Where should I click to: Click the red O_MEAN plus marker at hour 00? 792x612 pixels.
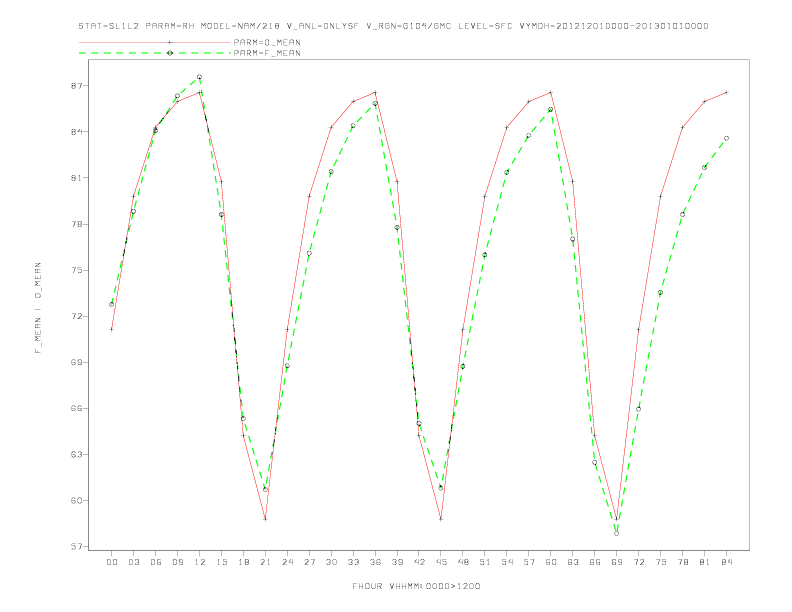tap(111, 329)
